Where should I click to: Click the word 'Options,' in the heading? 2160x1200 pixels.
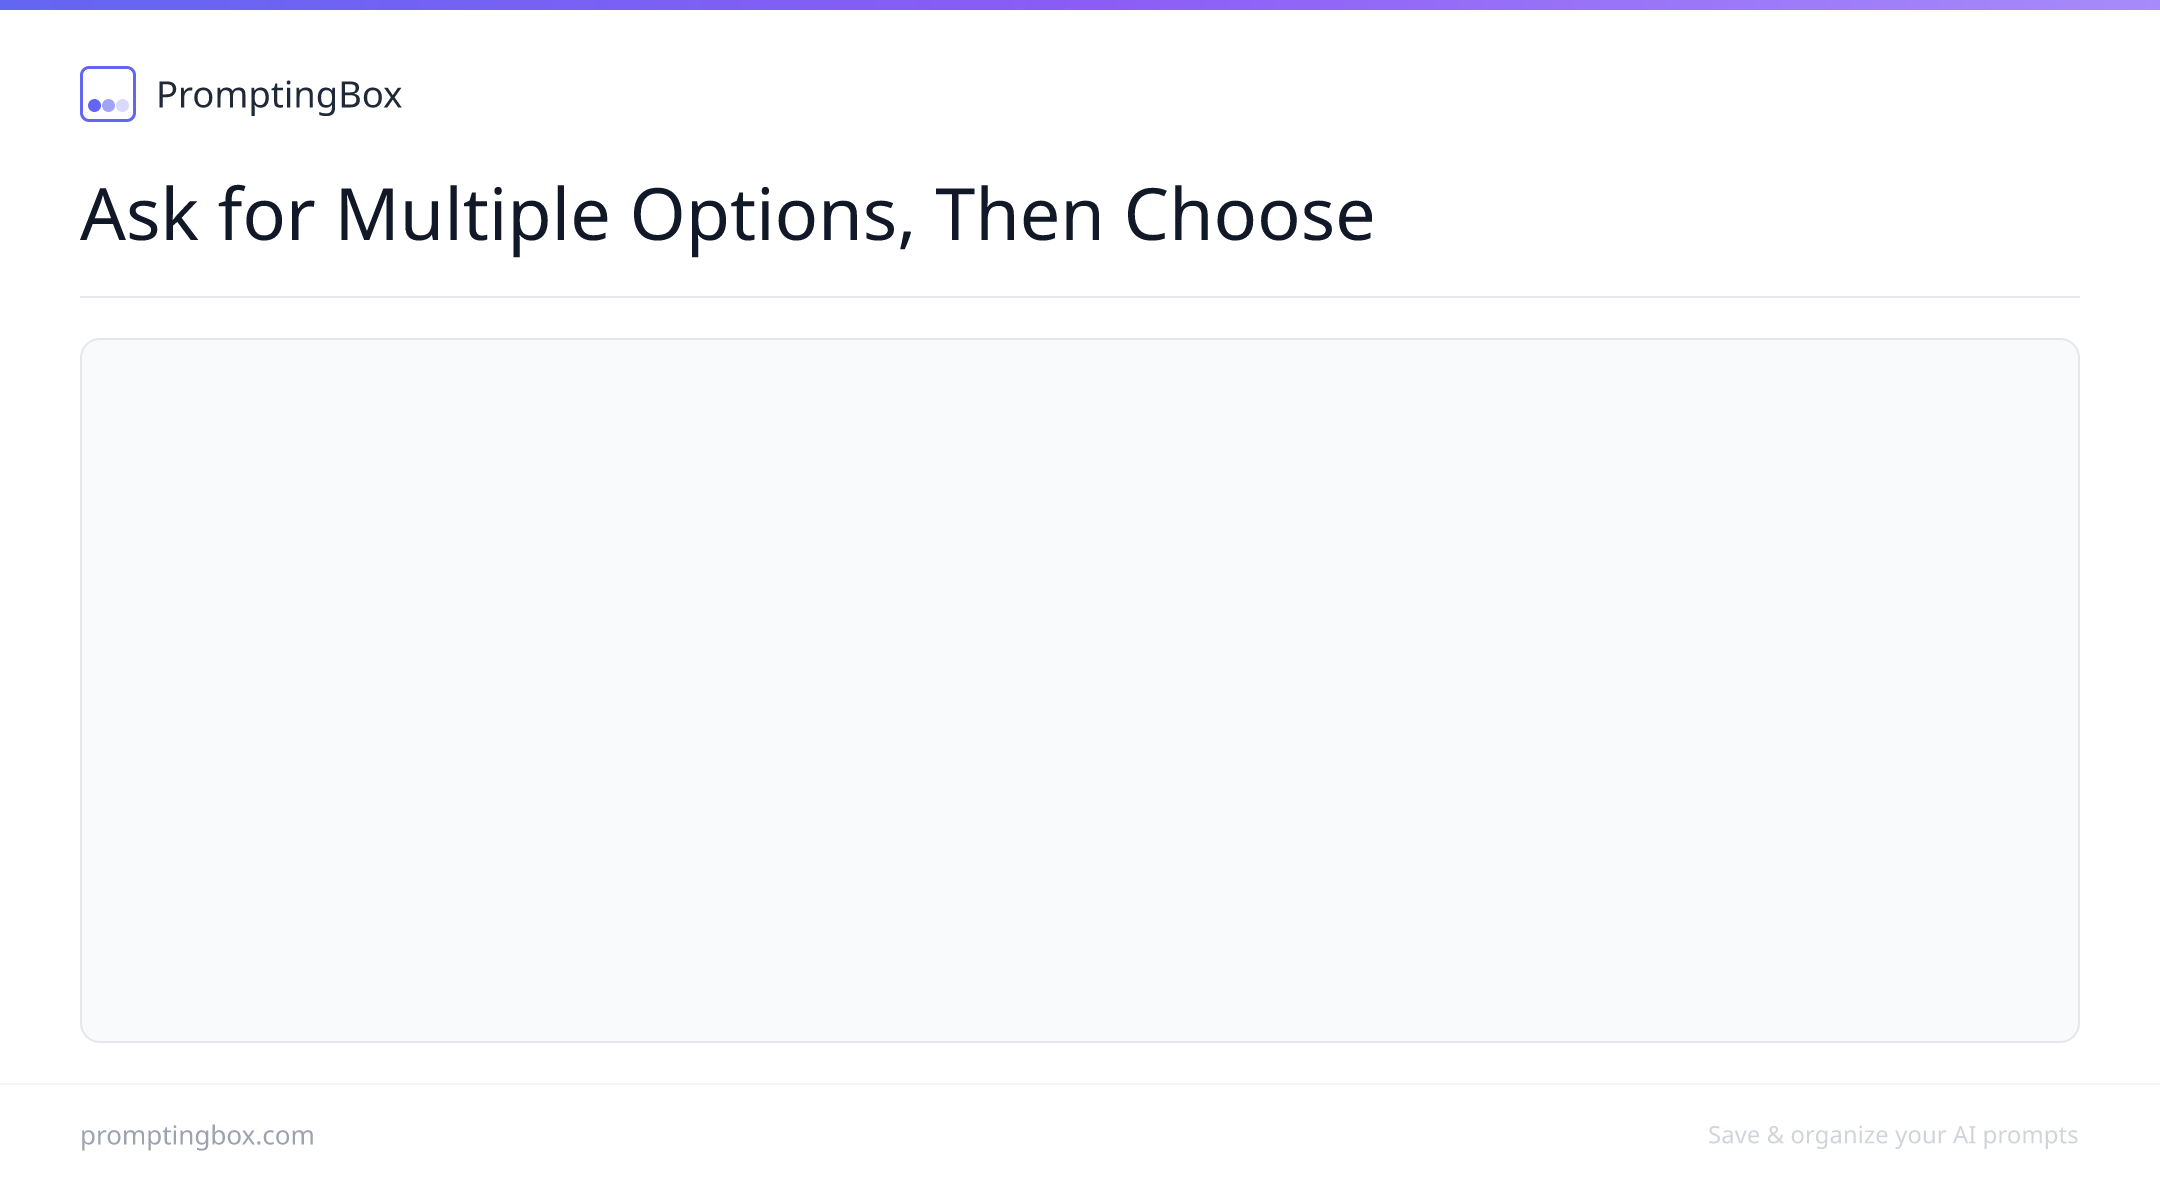click(772, 217)
